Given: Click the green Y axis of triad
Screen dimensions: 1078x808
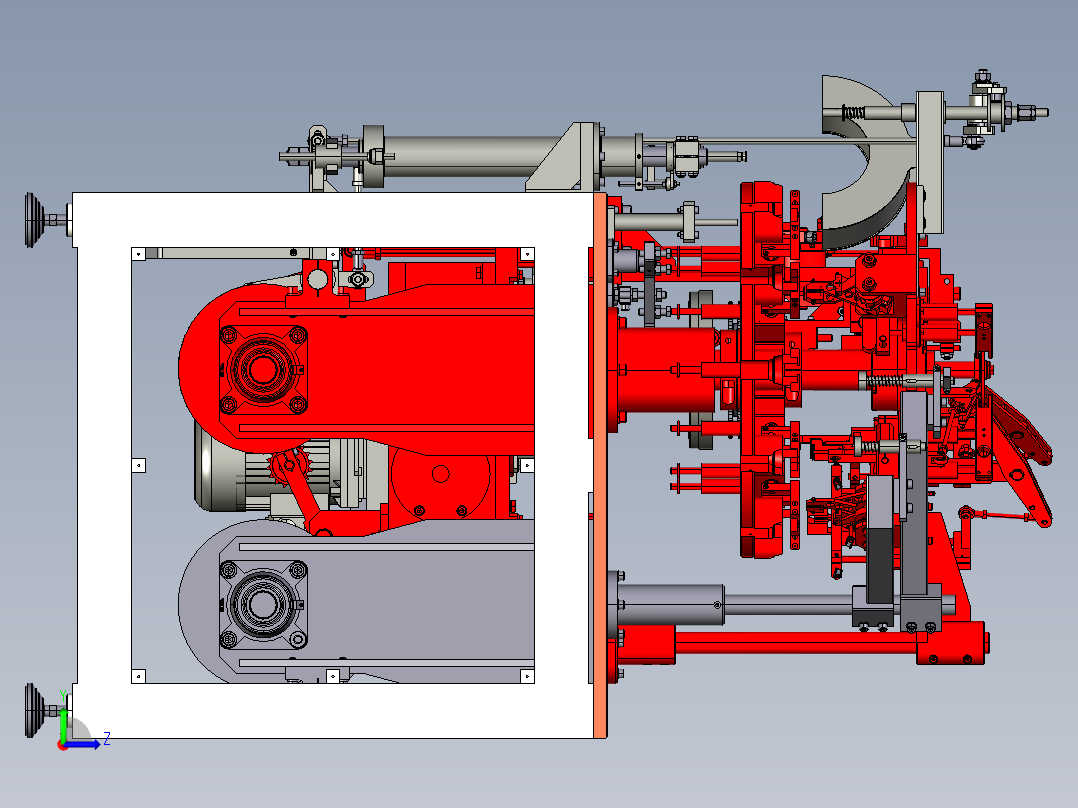Looking at the screenshot, I should pyautogui.click(x=63, y=726).
